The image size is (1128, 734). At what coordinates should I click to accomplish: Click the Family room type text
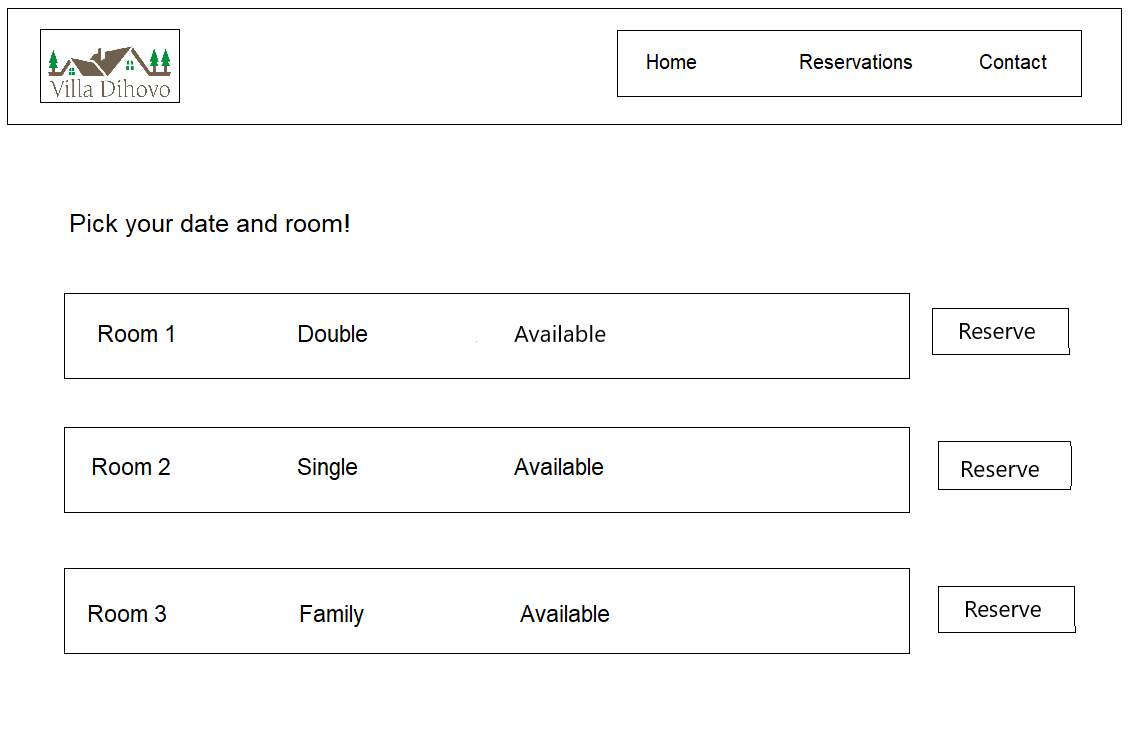pyautogui.click(x=331, y=615)
